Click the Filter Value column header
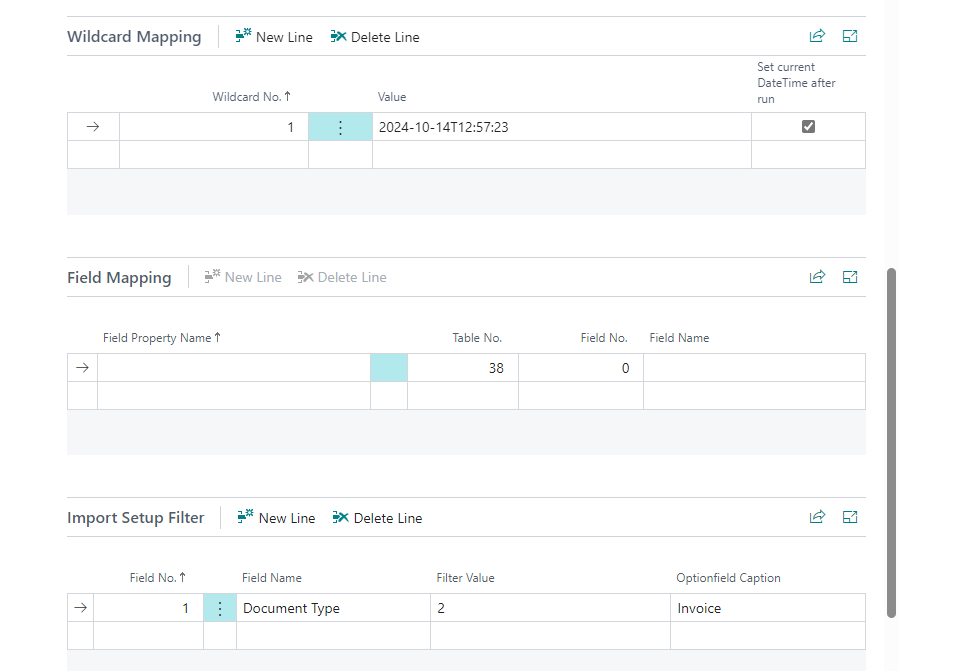The height and width of the screenshot is (671, 967). coord(466,578)
